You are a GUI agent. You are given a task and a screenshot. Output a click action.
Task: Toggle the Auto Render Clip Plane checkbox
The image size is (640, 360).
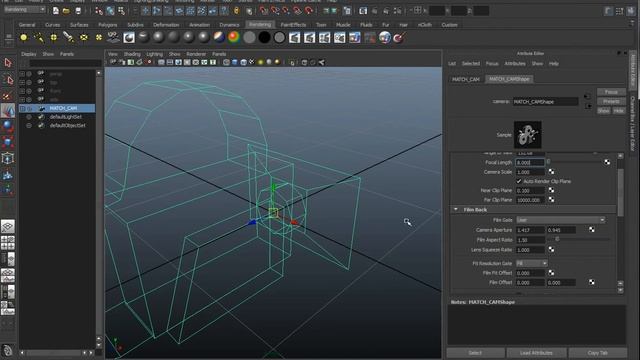click(519, 181)
